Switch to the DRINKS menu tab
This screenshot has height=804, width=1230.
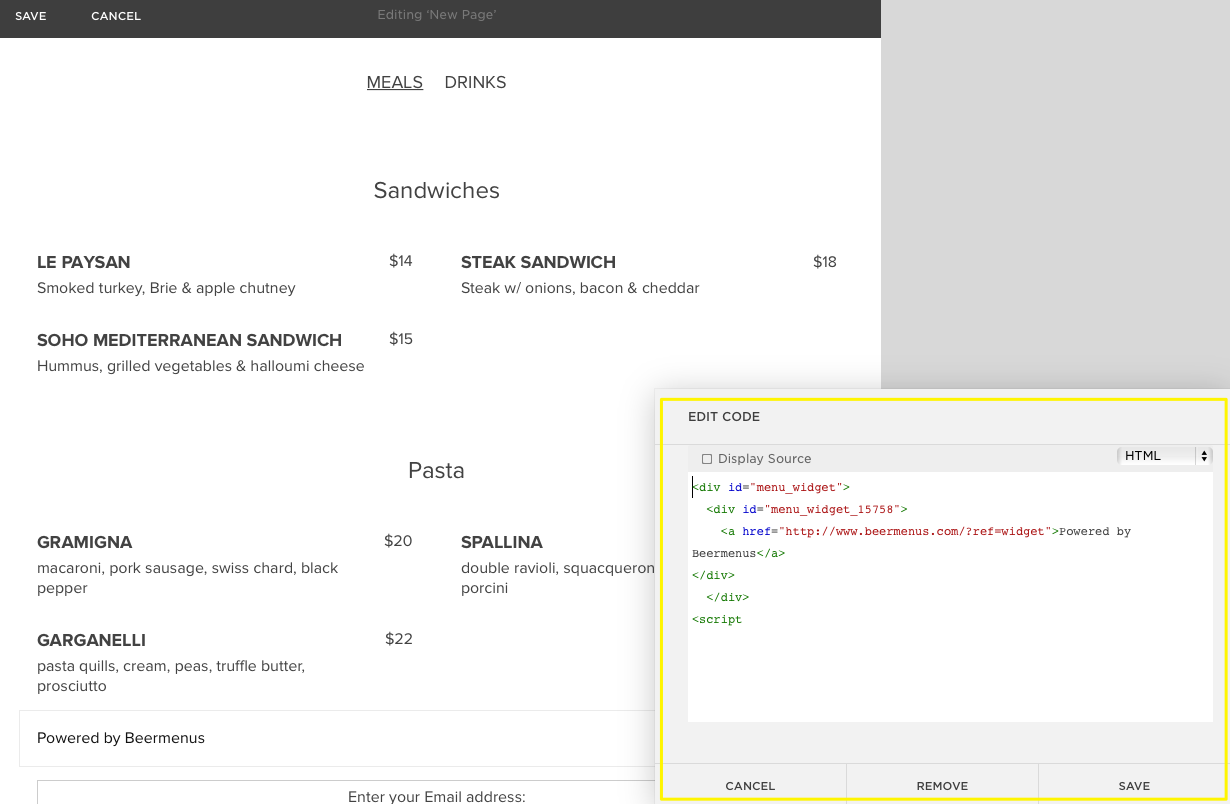click(x=475, y=82)
